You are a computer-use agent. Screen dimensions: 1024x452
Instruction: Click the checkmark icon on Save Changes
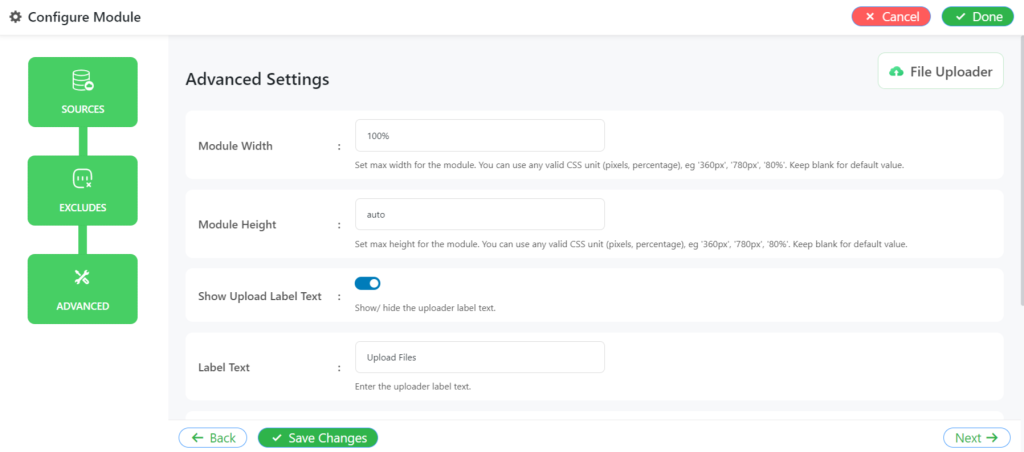pos(277,438)
